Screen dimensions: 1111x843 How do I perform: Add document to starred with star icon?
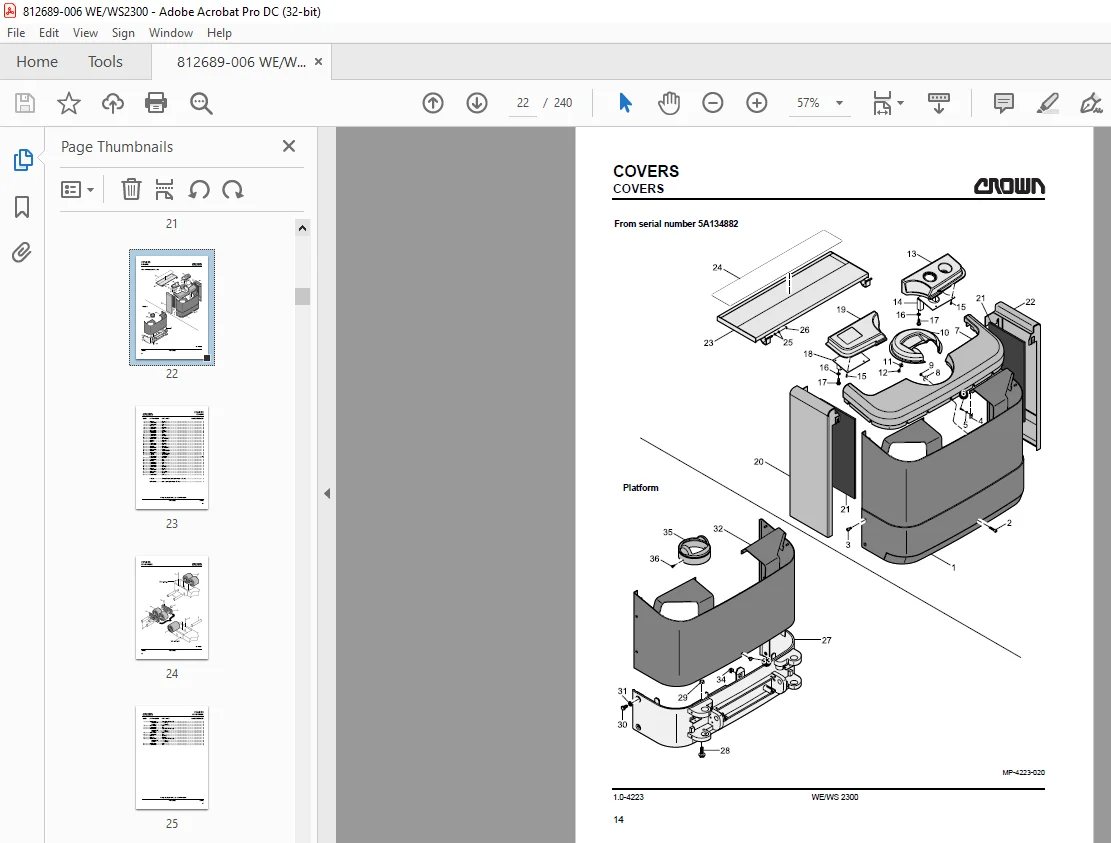pyautogui.click(x=69, y=103)
